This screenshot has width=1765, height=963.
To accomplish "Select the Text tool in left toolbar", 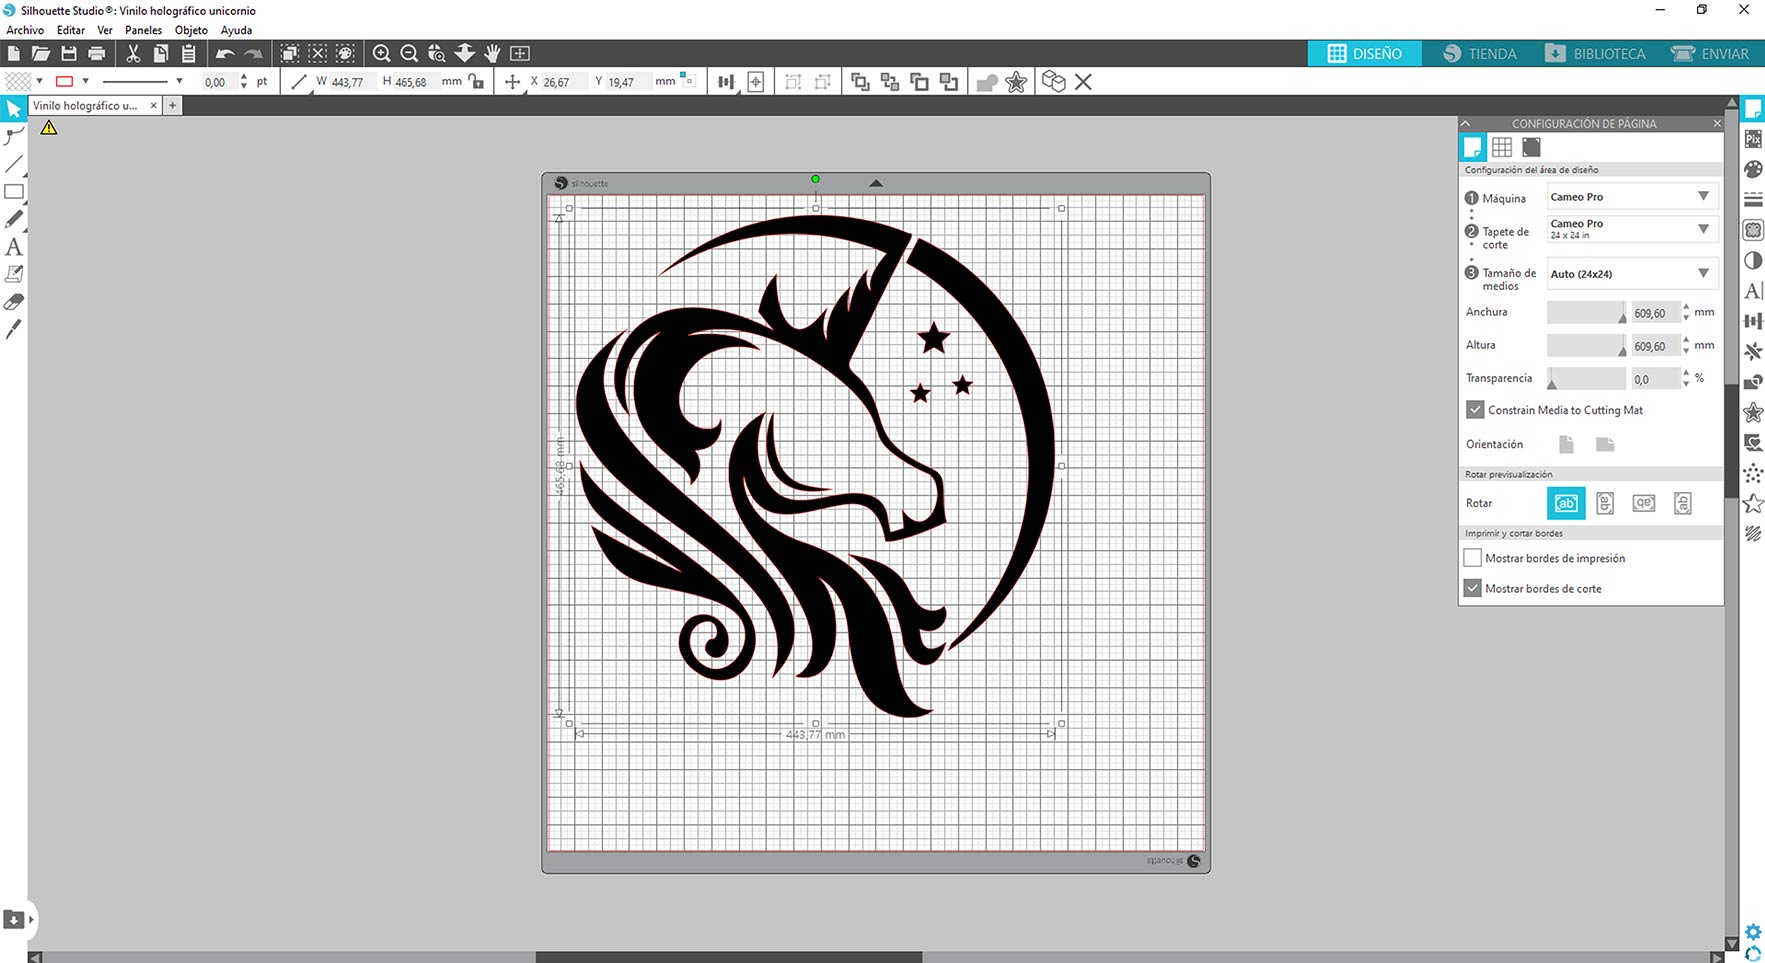I will (14, 247).
